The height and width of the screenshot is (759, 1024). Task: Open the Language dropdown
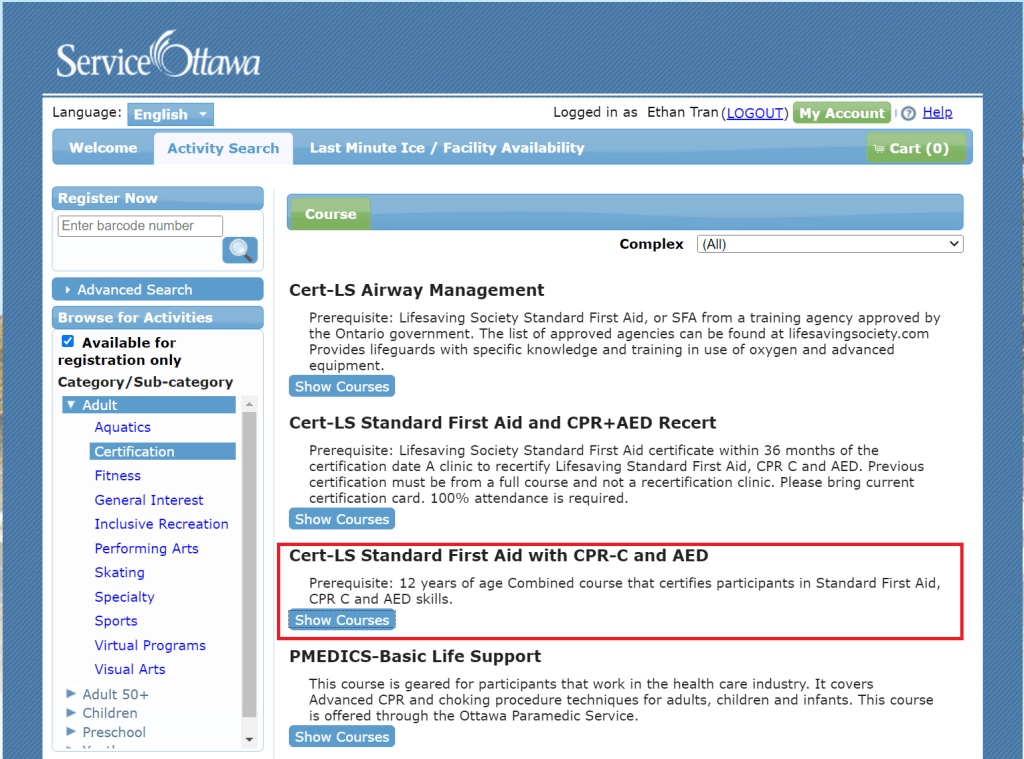pos(170,114)
